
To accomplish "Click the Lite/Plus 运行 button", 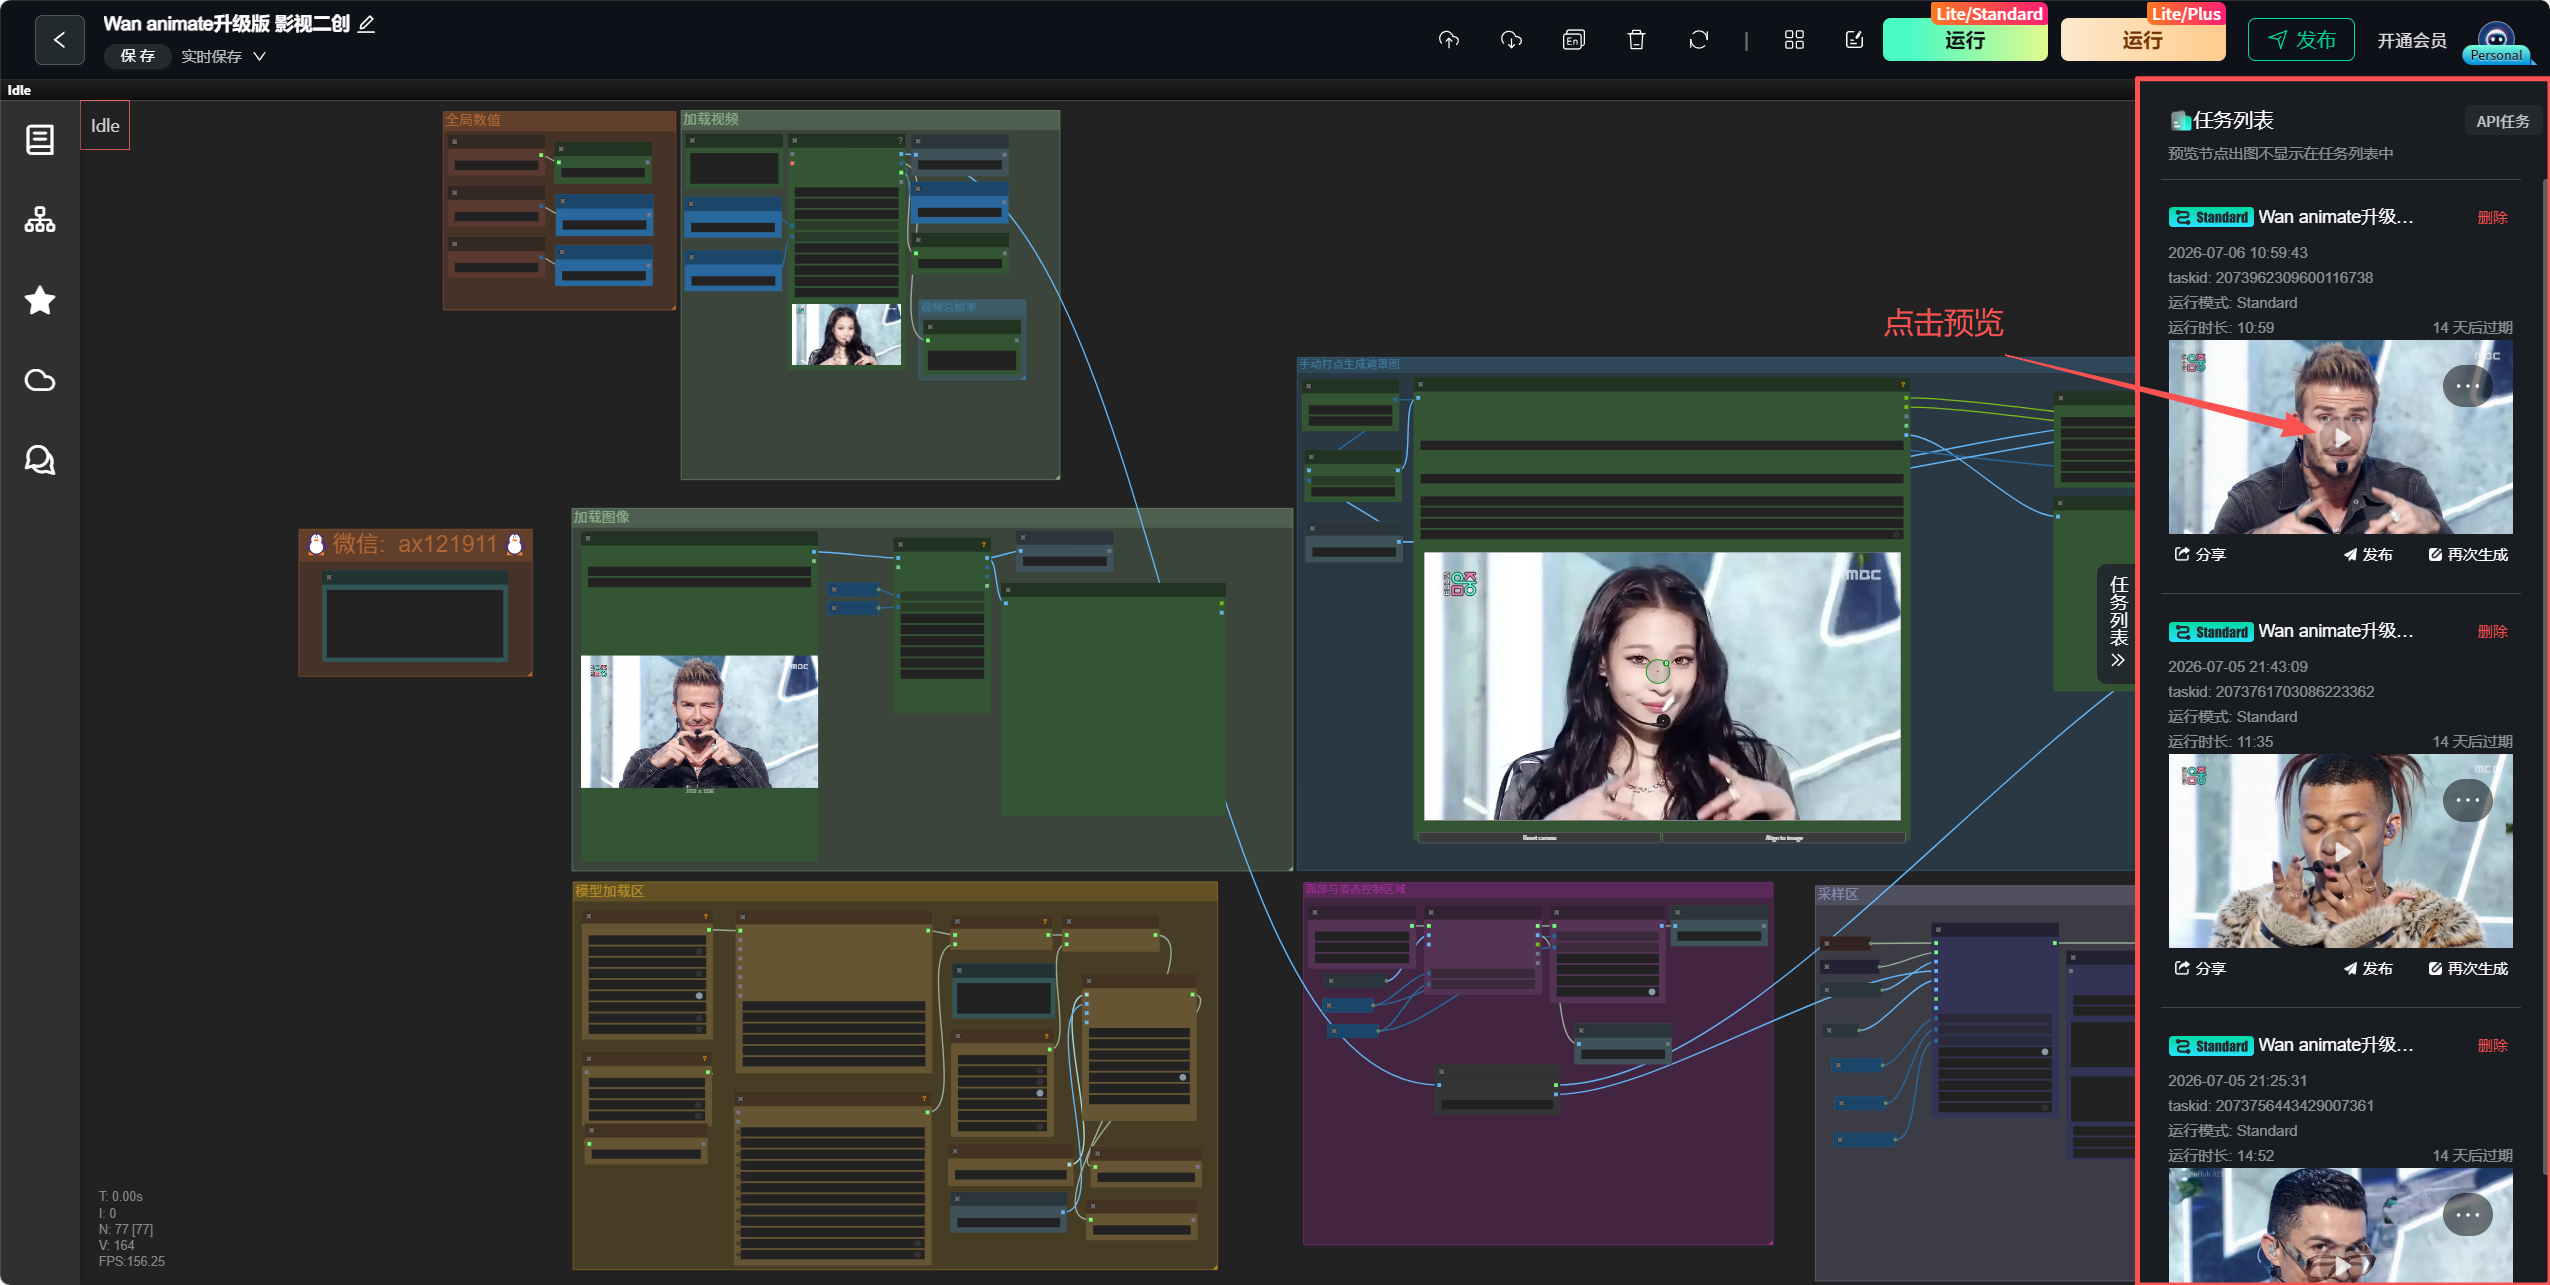I will pos(2143,40).
